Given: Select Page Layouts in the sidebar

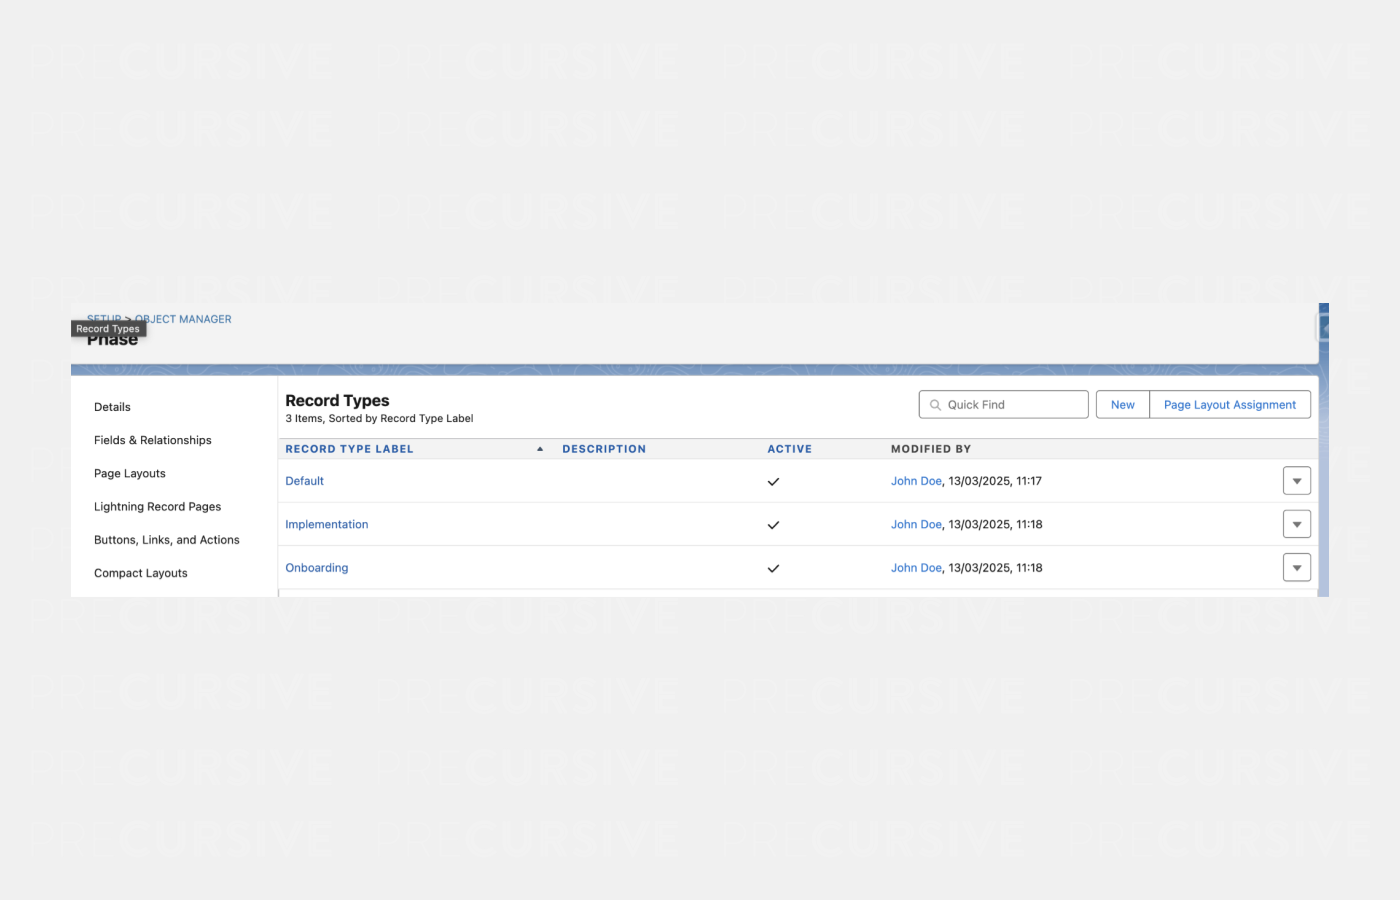Looking at the screenshot, I should pyautogui.click(x=130, y=474).
